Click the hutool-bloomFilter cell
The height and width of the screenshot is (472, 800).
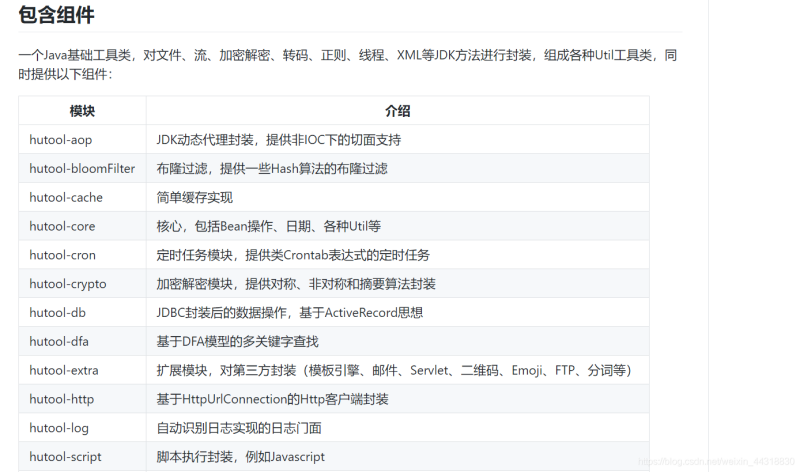[x=82, y=168]
